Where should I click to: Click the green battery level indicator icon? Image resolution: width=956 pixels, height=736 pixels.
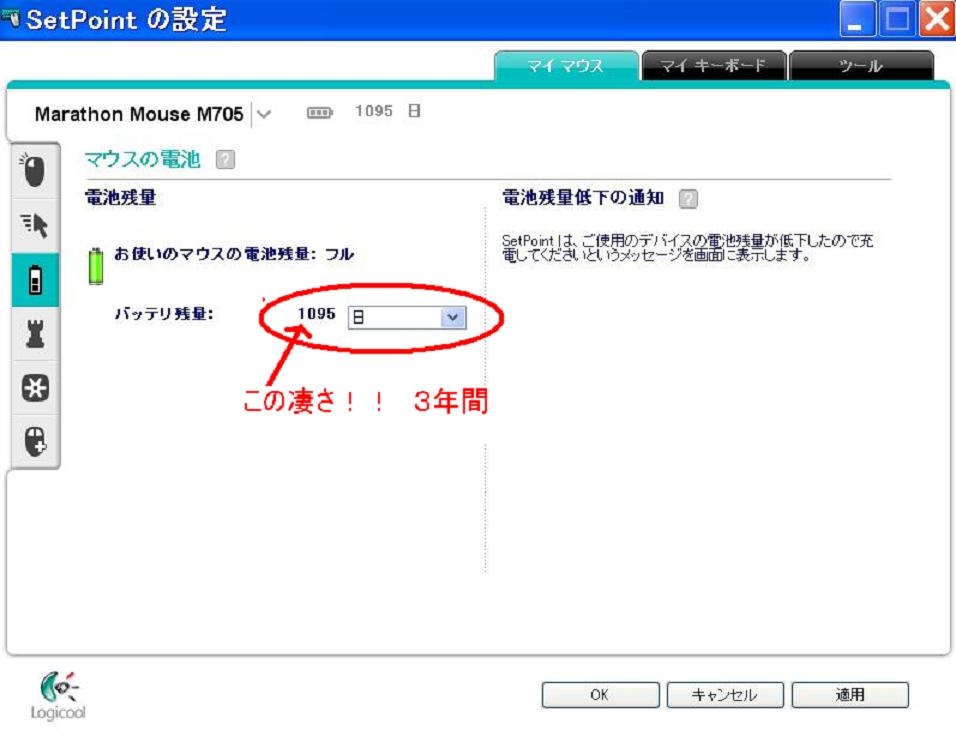point(96,266)
